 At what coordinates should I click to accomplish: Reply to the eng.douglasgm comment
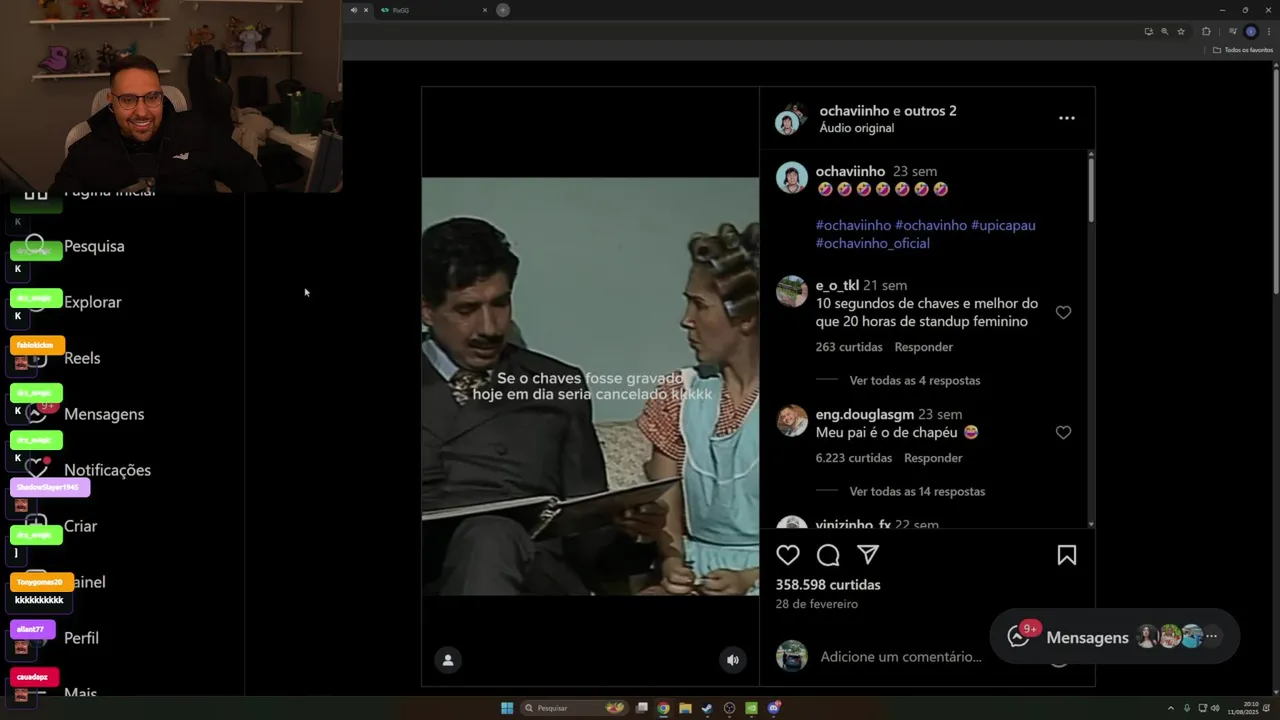pos(933,458)
